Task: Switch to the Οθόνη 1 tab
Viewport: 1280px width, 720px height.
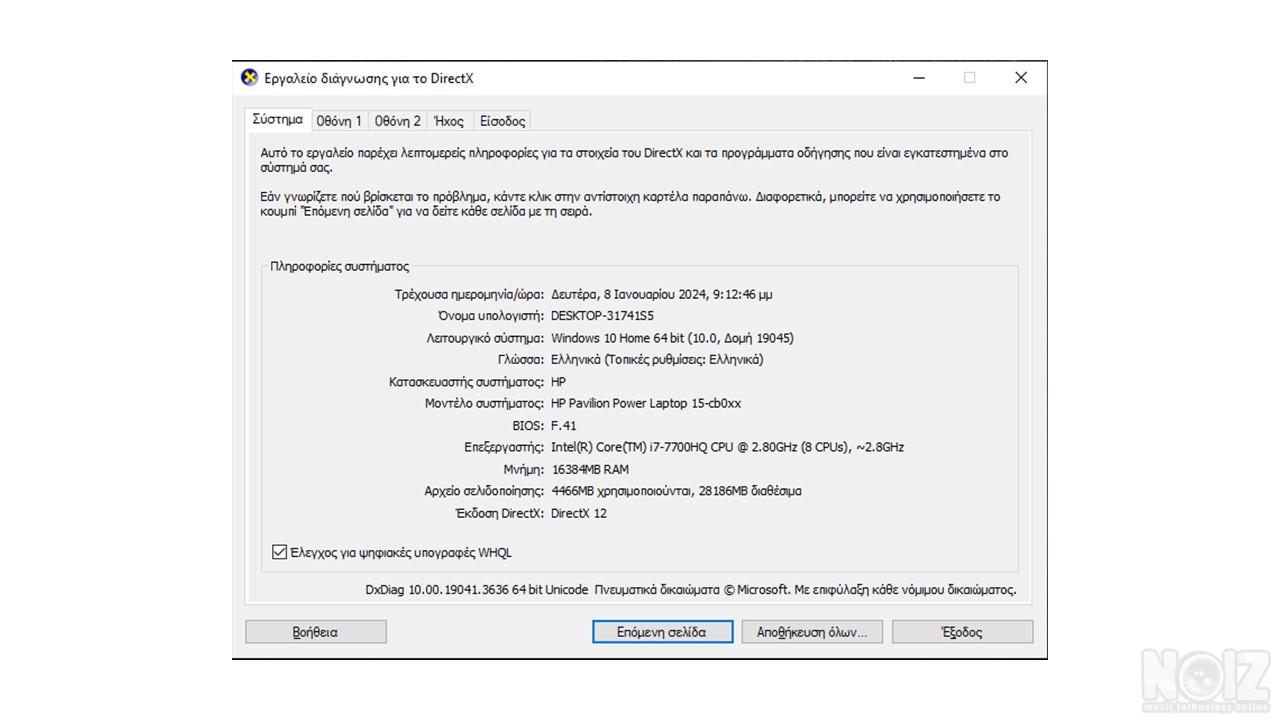Action: click(339, 121)
